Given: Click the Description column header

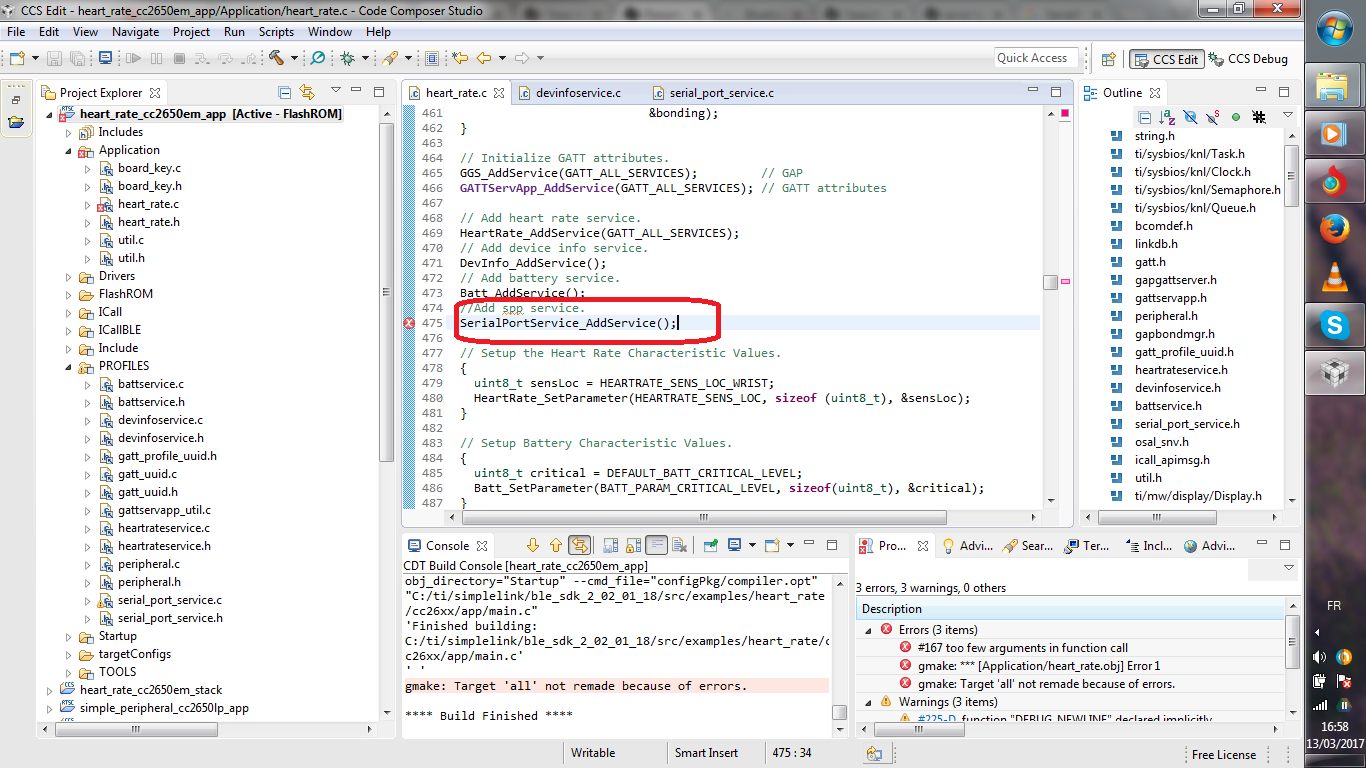Looking at the screenshot, I should (x=1072, y=609).
